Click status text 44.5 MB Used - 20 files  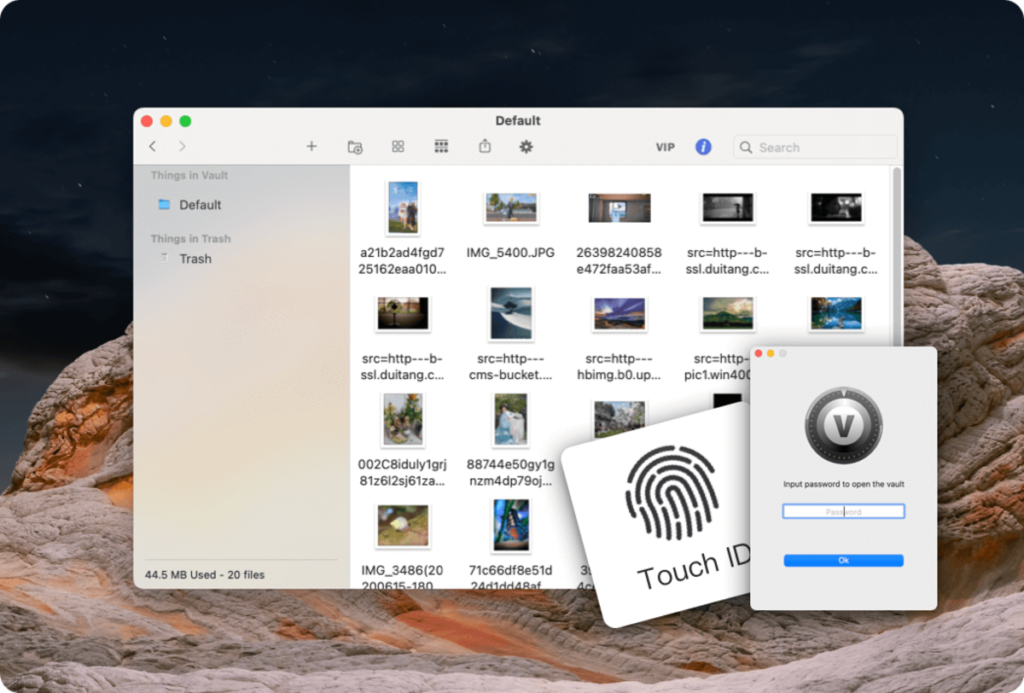[204, 575]
